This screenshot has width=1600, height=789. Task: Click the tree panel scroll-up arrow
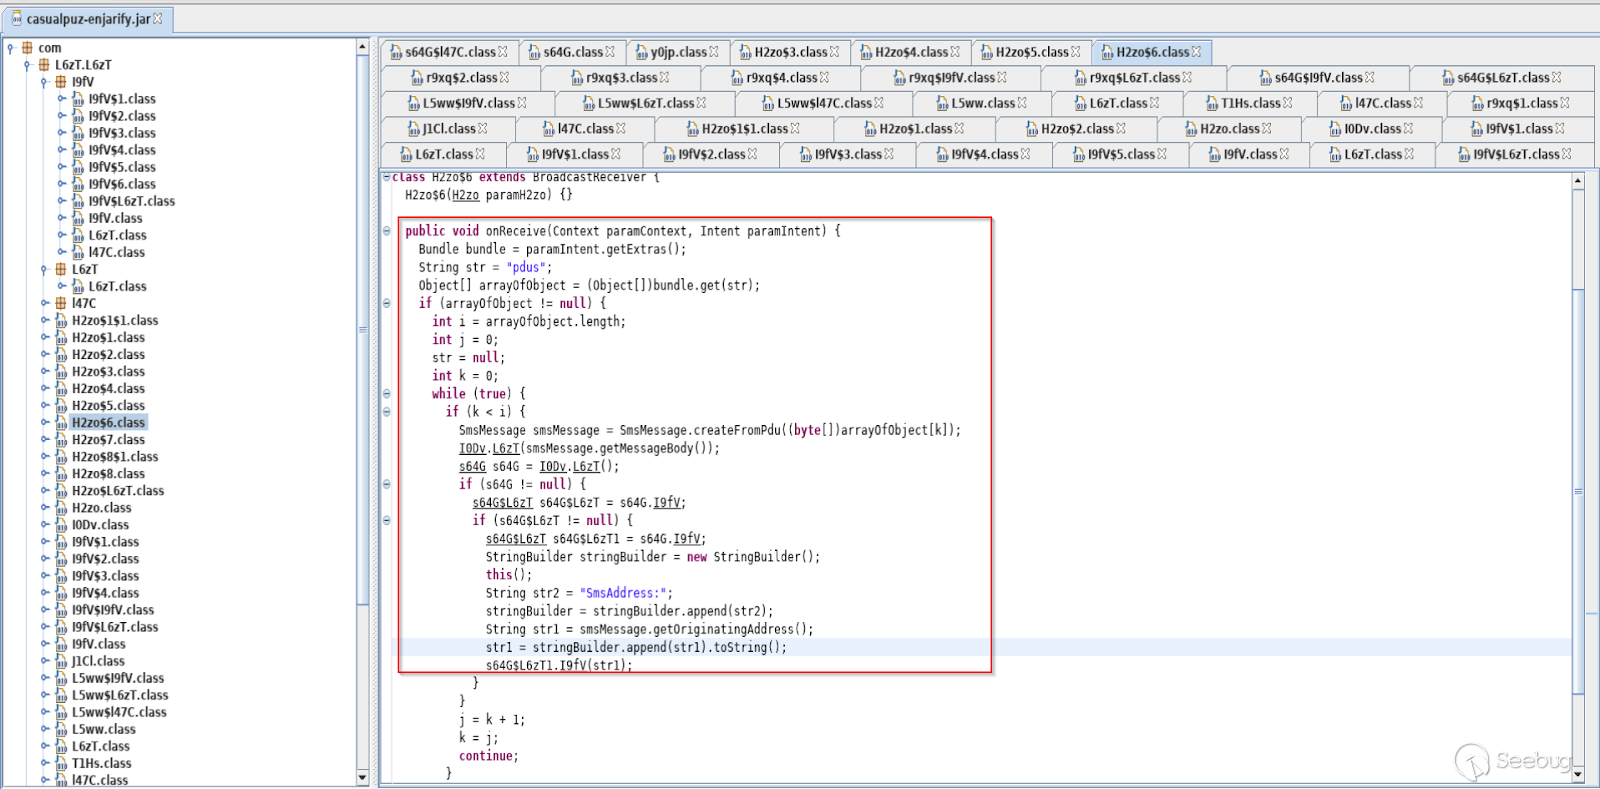click(x=362, y=48)
